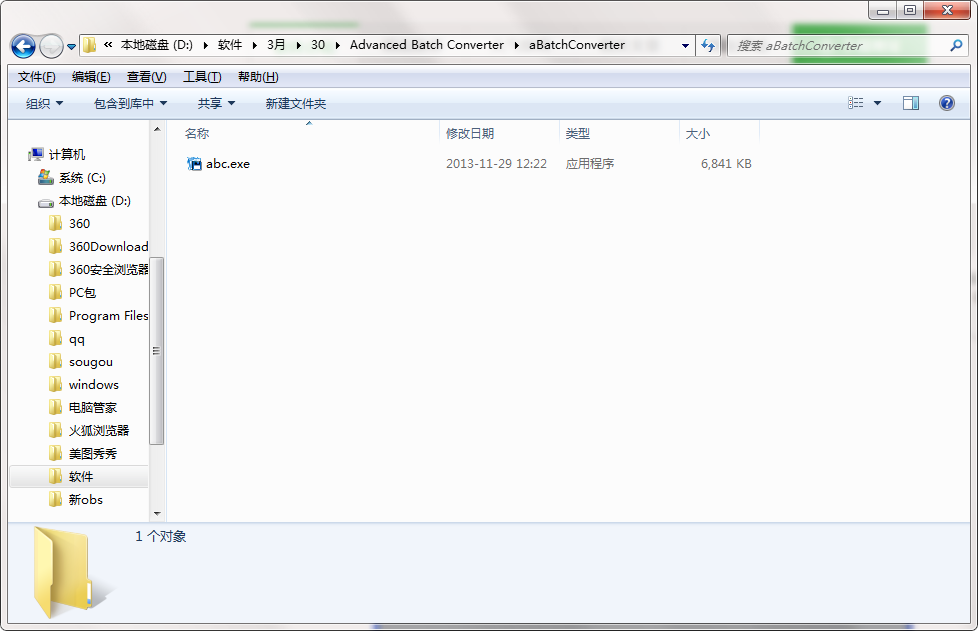Open the 帮助(H) menu
This screenshot has height=631, width=978.
[258, 77]
